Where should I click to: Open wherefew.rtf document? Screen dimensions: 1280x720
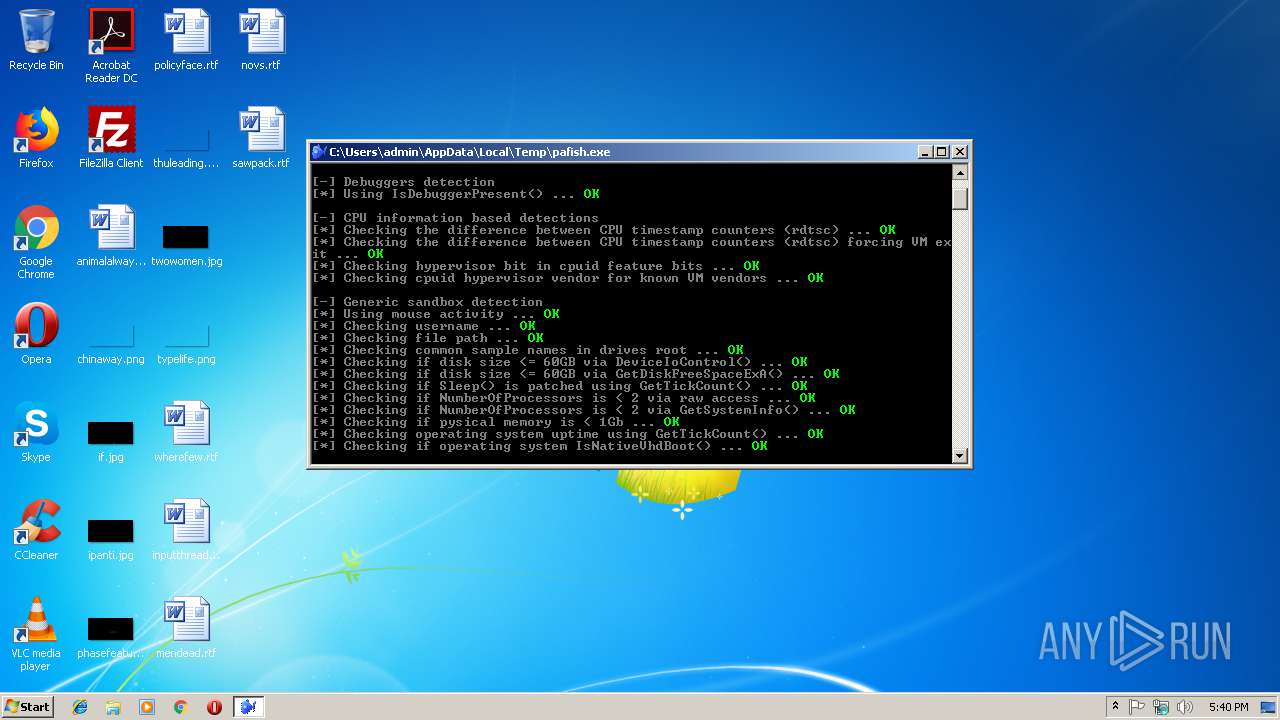tap(186, 432)
